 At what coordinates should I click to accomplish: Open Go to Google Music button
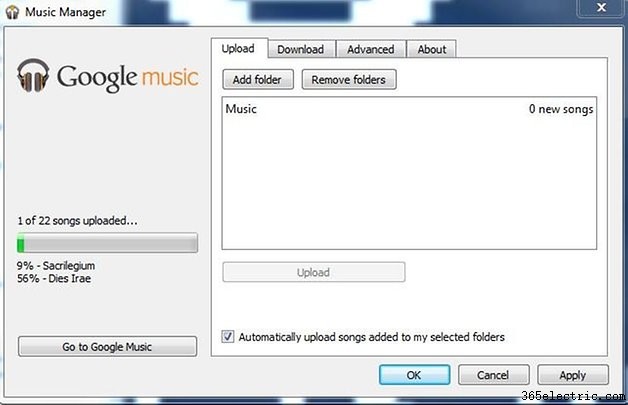pyautogui.click(x=107, y=347)
